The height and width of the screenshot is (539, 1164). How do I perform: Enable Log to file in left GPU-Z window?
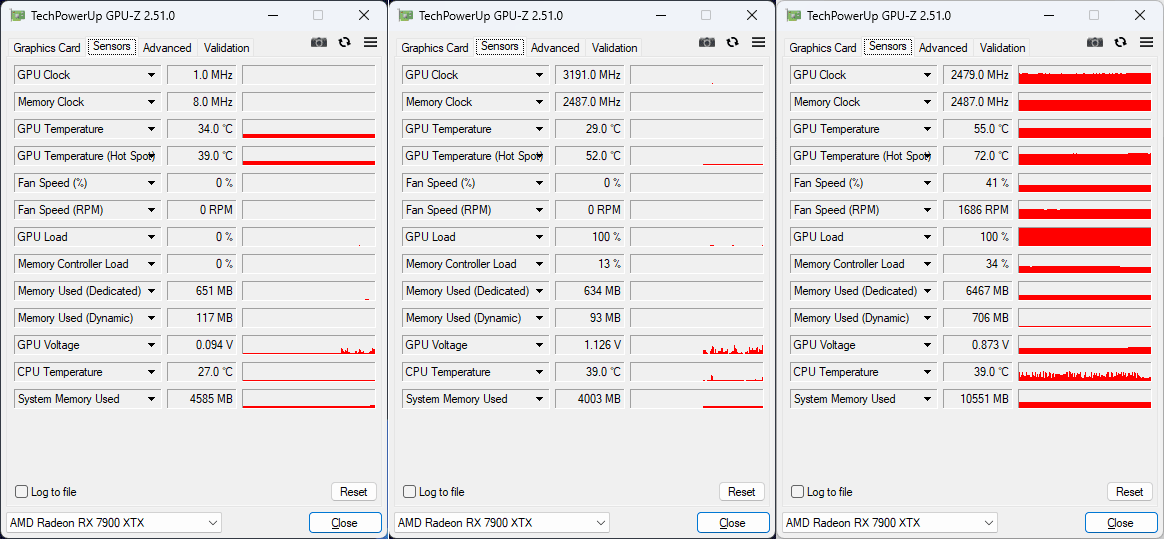click(x=22, y=492)
